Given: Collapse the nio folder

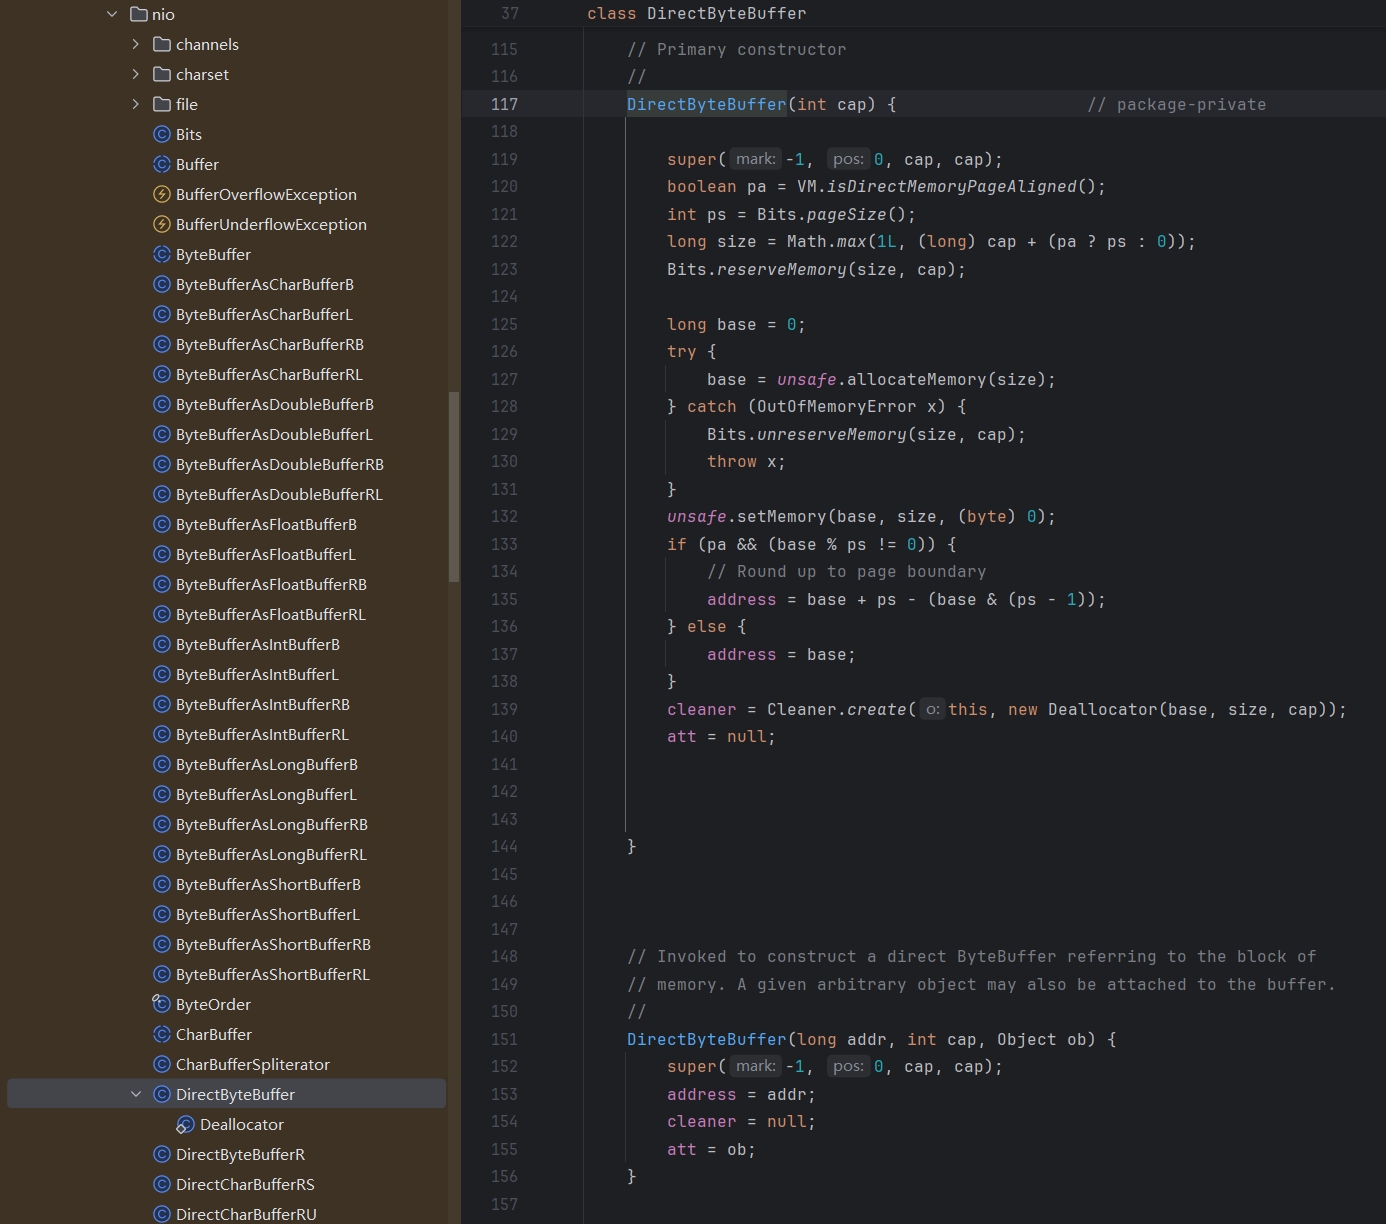Looking at the screenshot, I should click(x=112, y=14).
